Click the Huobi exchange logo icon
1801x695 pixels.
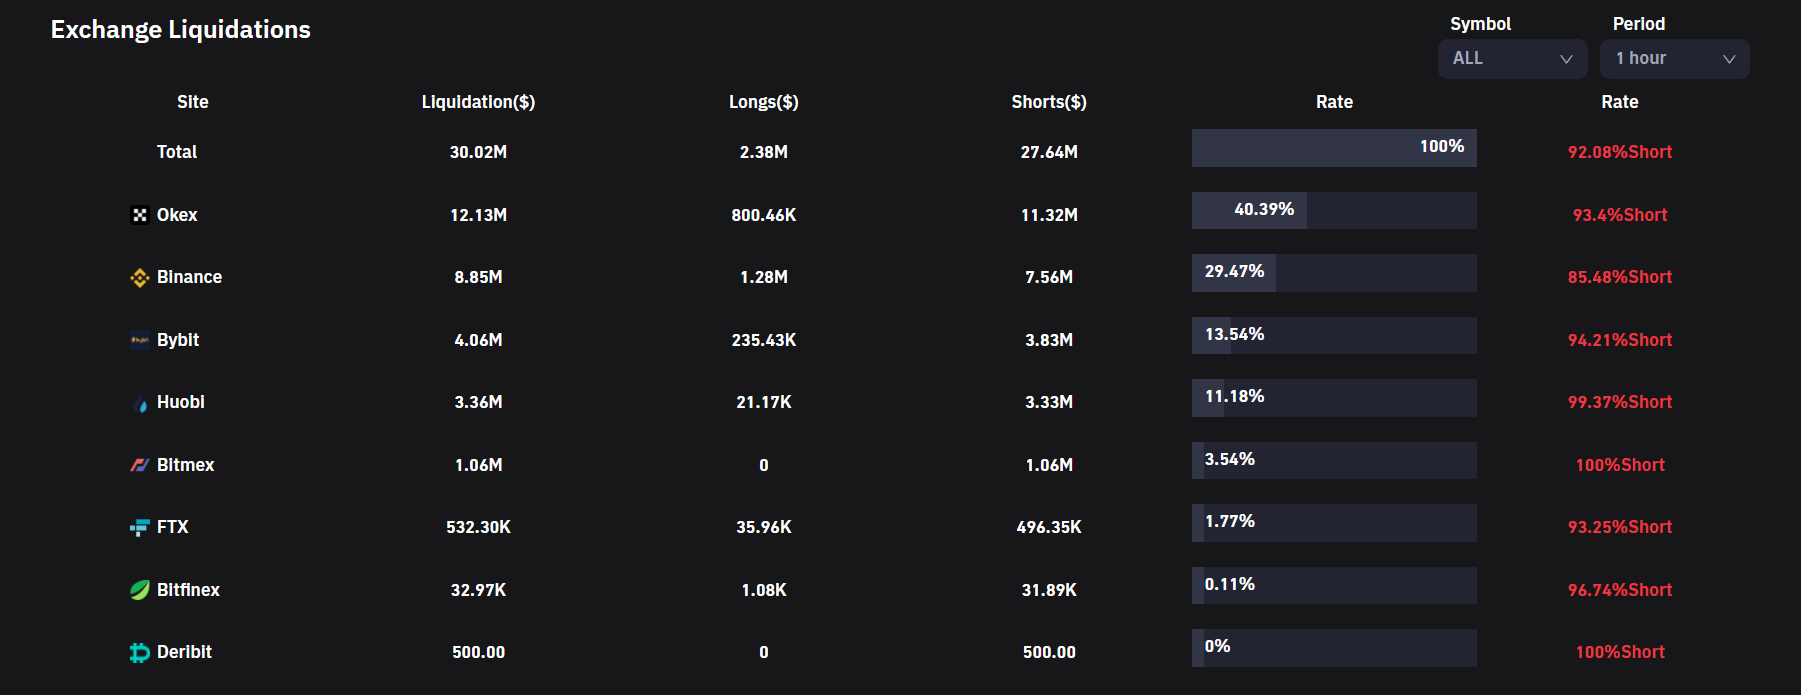click(140, 403)
